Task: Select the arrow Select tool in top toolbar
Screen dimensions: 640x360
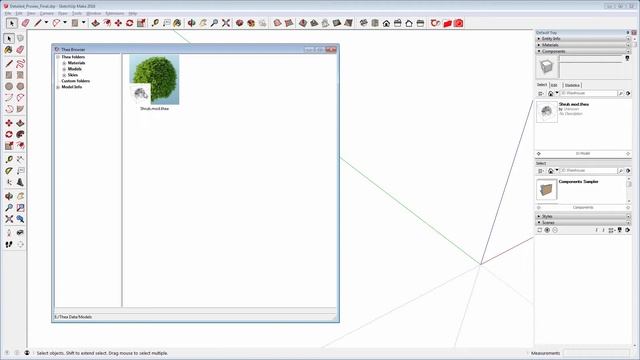Action: tap(11, 23)
